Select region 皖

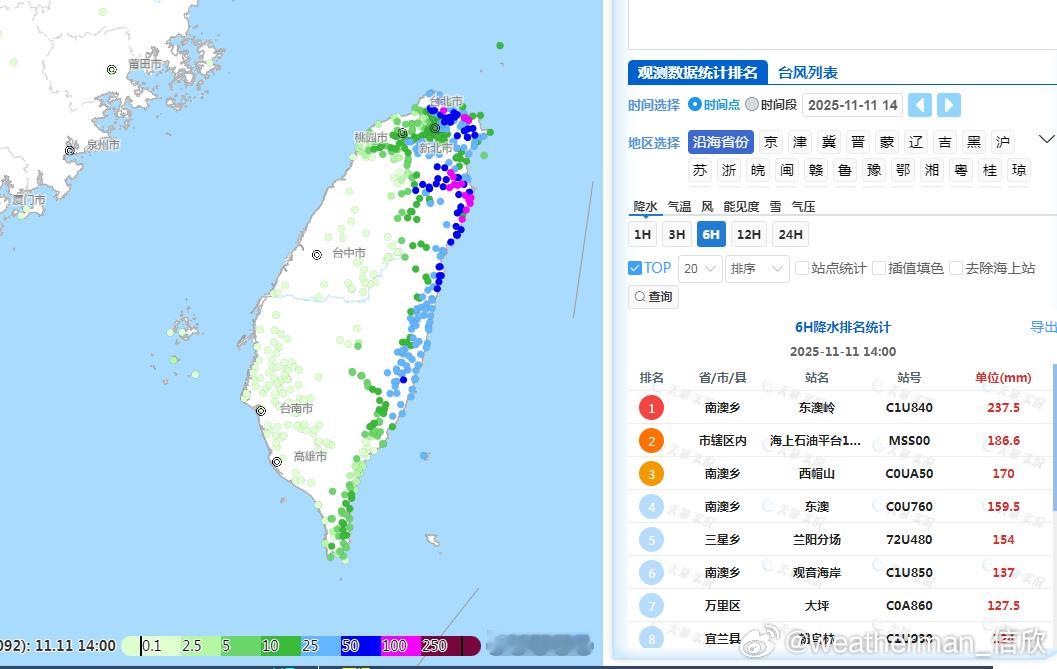click(758, 171)
